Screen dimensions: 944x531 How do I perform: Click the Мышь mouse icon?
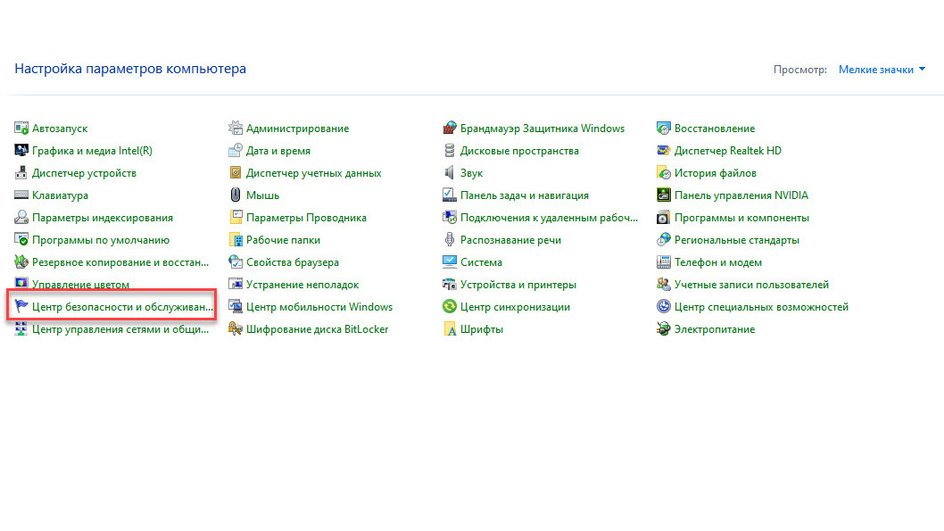tap(235, 195)
